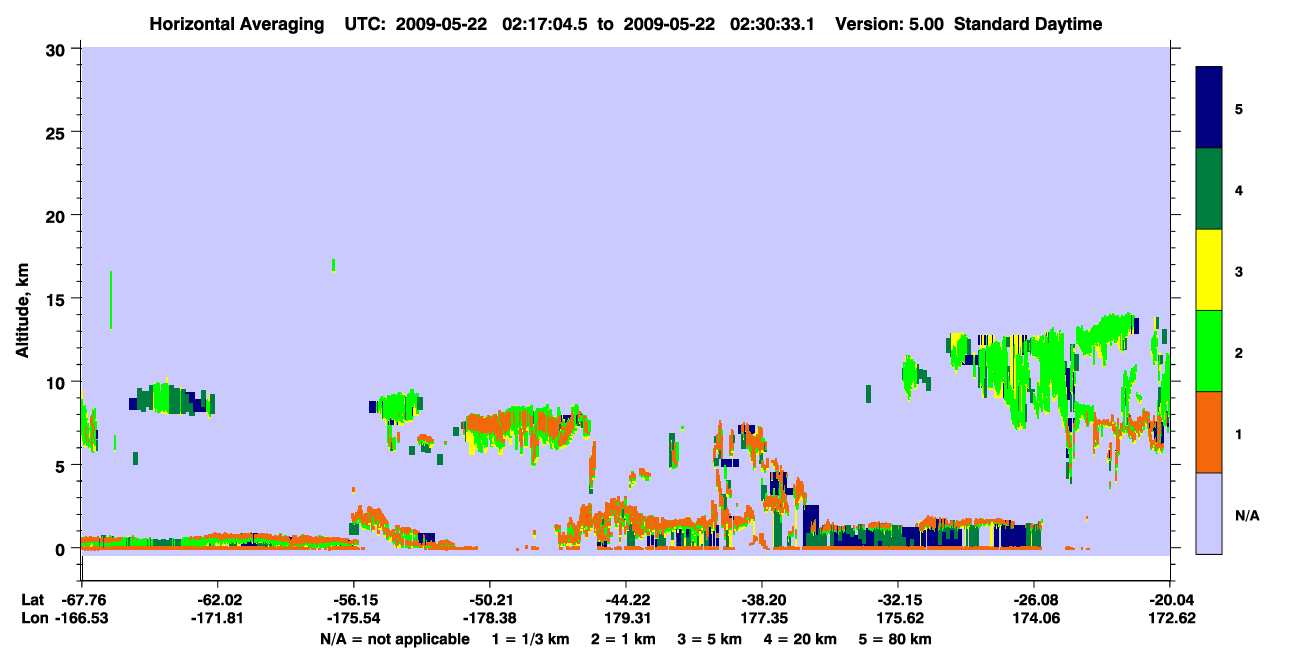
Task: Click the latitude value -62.02
Action: click(x=217, y=600)
